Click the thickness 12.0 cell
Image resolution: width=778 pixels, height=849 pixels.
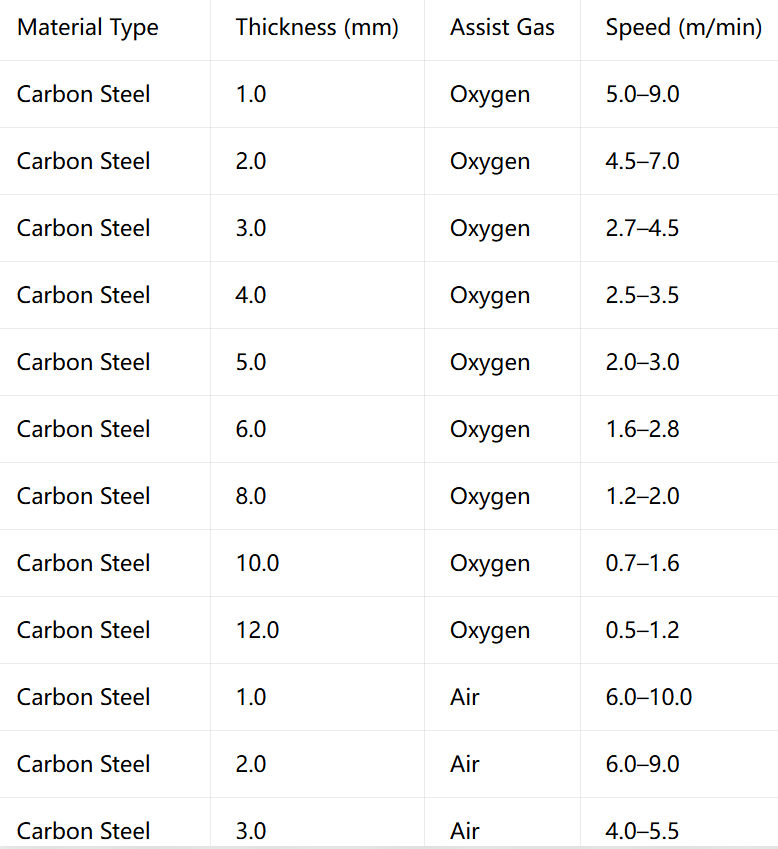(257, 630)
